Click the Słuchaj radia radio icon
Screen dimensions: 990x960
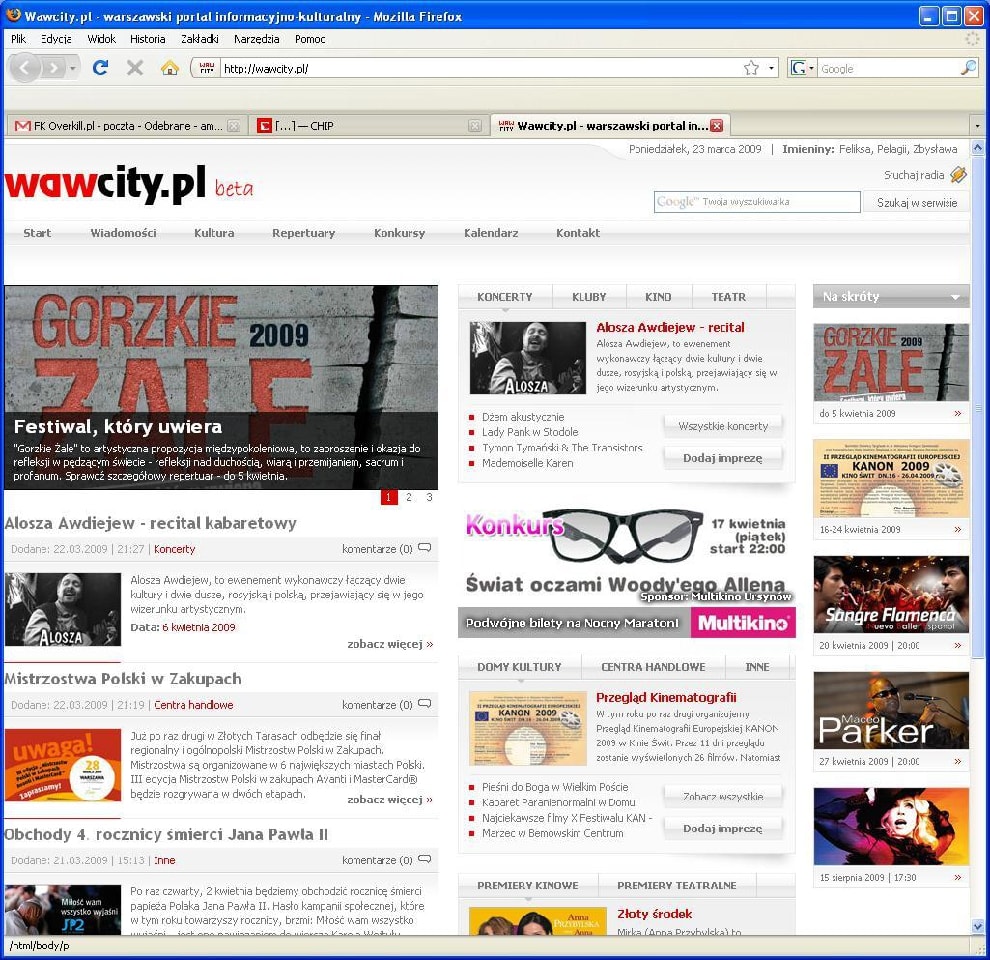click(958, 174)
